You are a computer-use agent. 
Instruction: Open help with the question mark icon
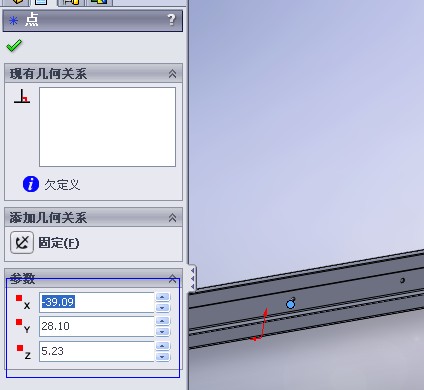coord(171,20)
